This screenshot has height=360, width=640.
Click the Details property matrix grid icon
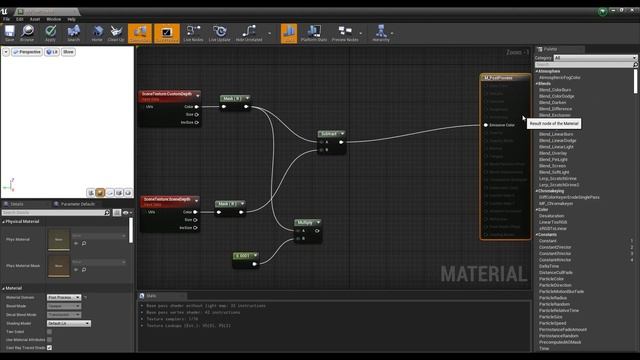(x=117, y=213)
